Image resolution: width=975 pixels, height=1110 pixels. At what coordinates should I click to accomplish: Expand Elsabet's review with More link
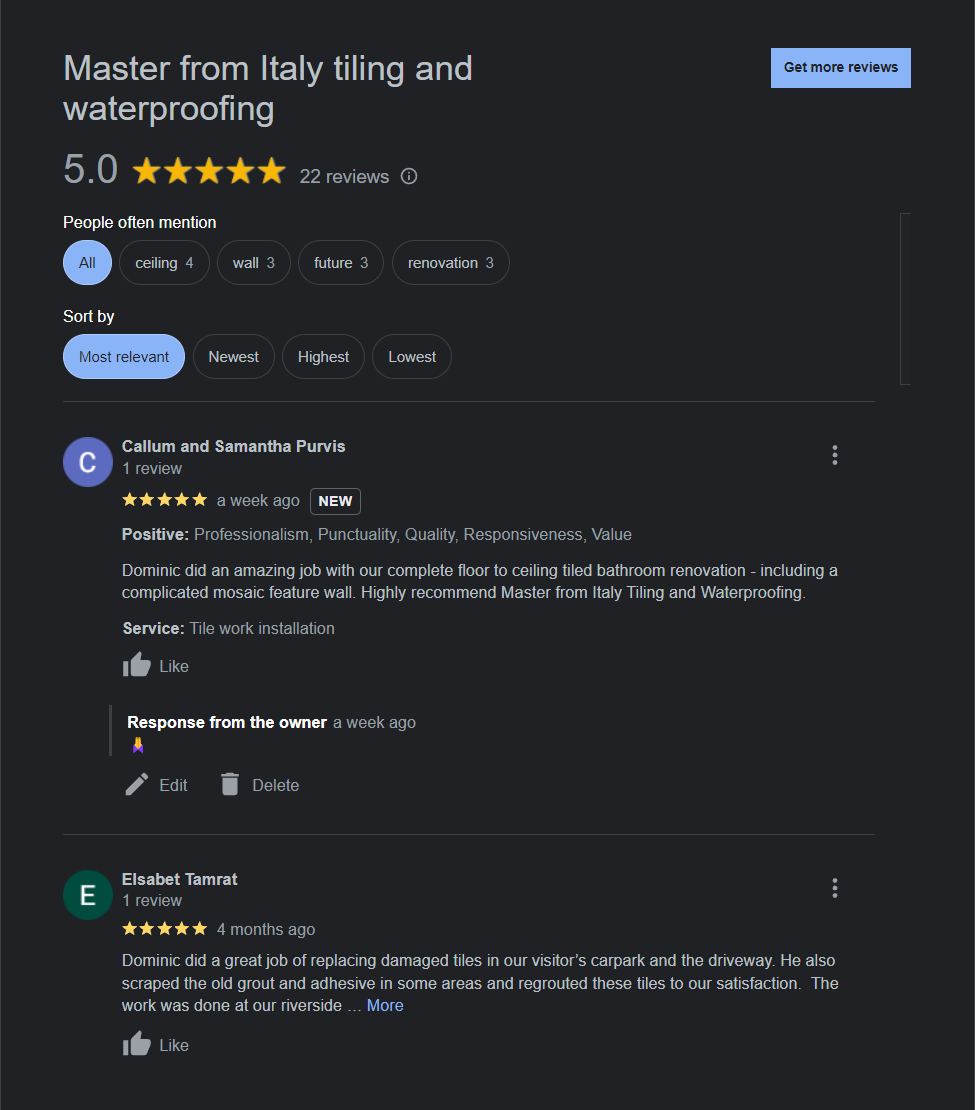[385, 1006]
